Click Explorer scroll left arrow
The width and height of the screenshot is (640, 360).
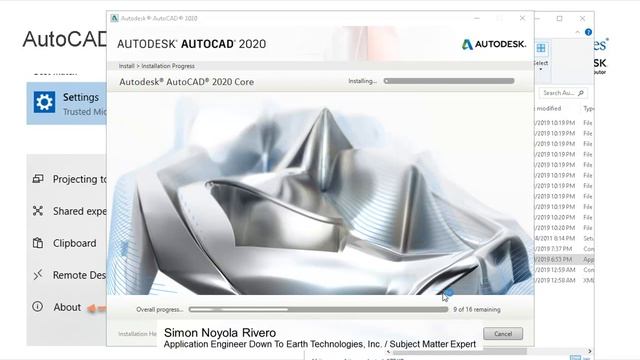coord(388,351)
